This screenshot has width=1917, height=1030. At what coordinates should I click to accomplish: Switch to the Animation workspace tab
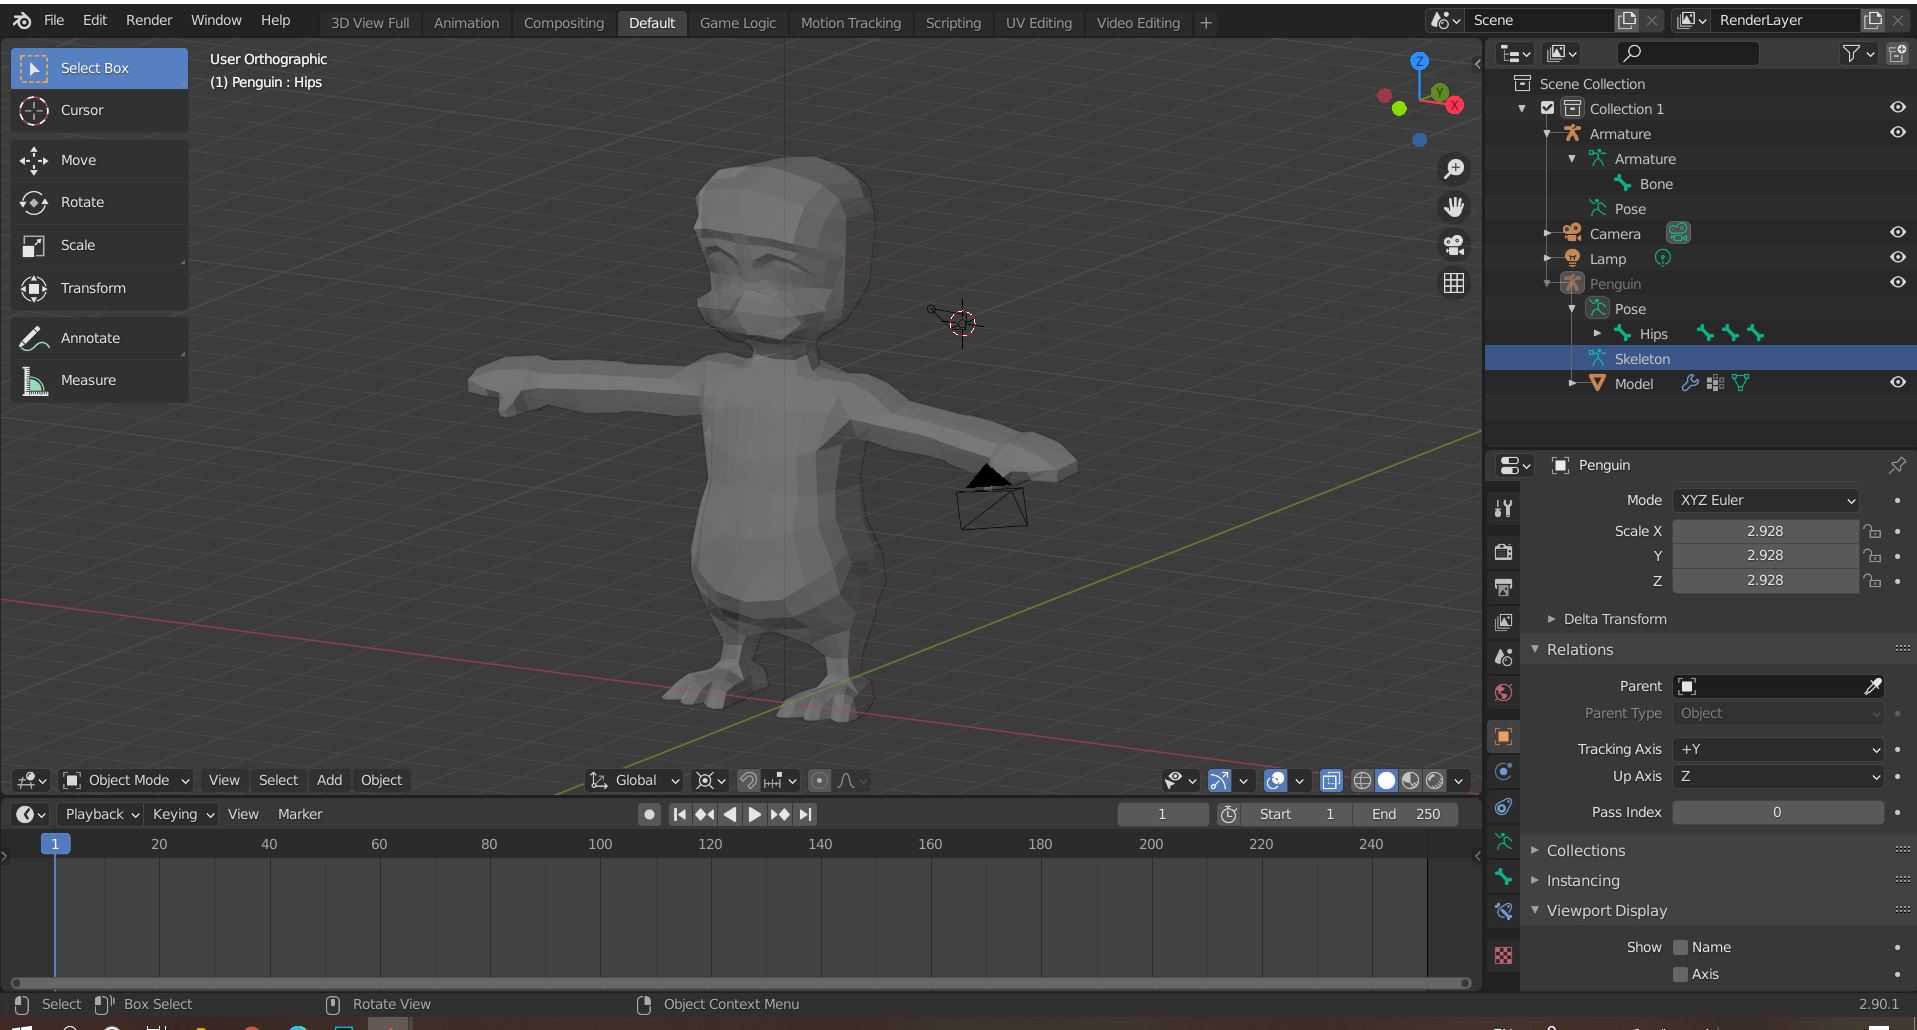point(466,22)
